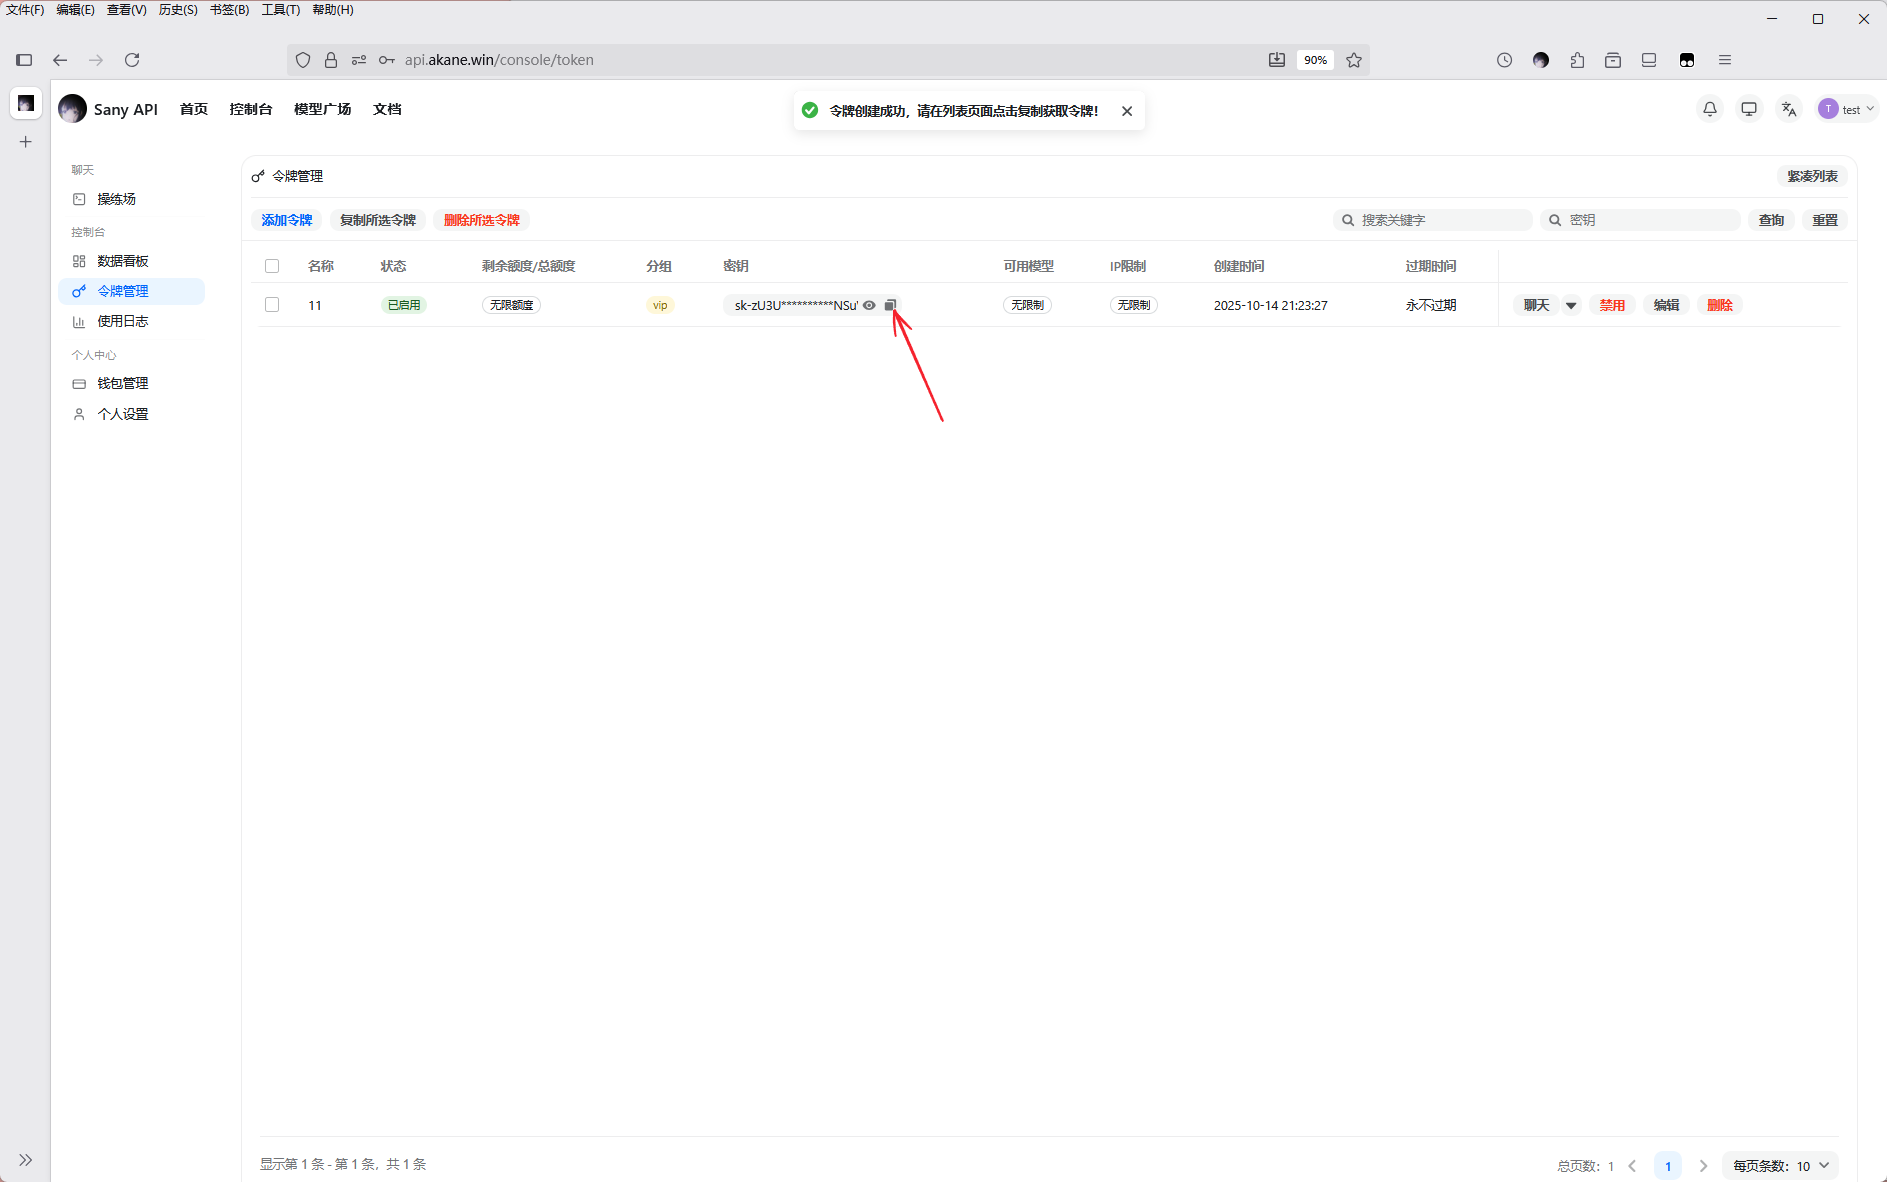1887x1182 pixels.
Task: Click the theme display monitor icon
Action: (x=1749, y=109)
